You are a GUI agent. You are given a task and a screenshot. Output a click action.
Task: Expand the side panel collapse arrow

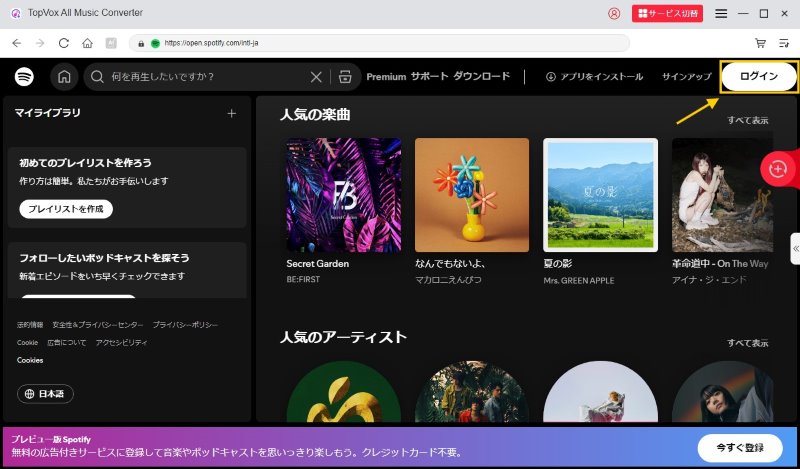click(x=795, y=249)
